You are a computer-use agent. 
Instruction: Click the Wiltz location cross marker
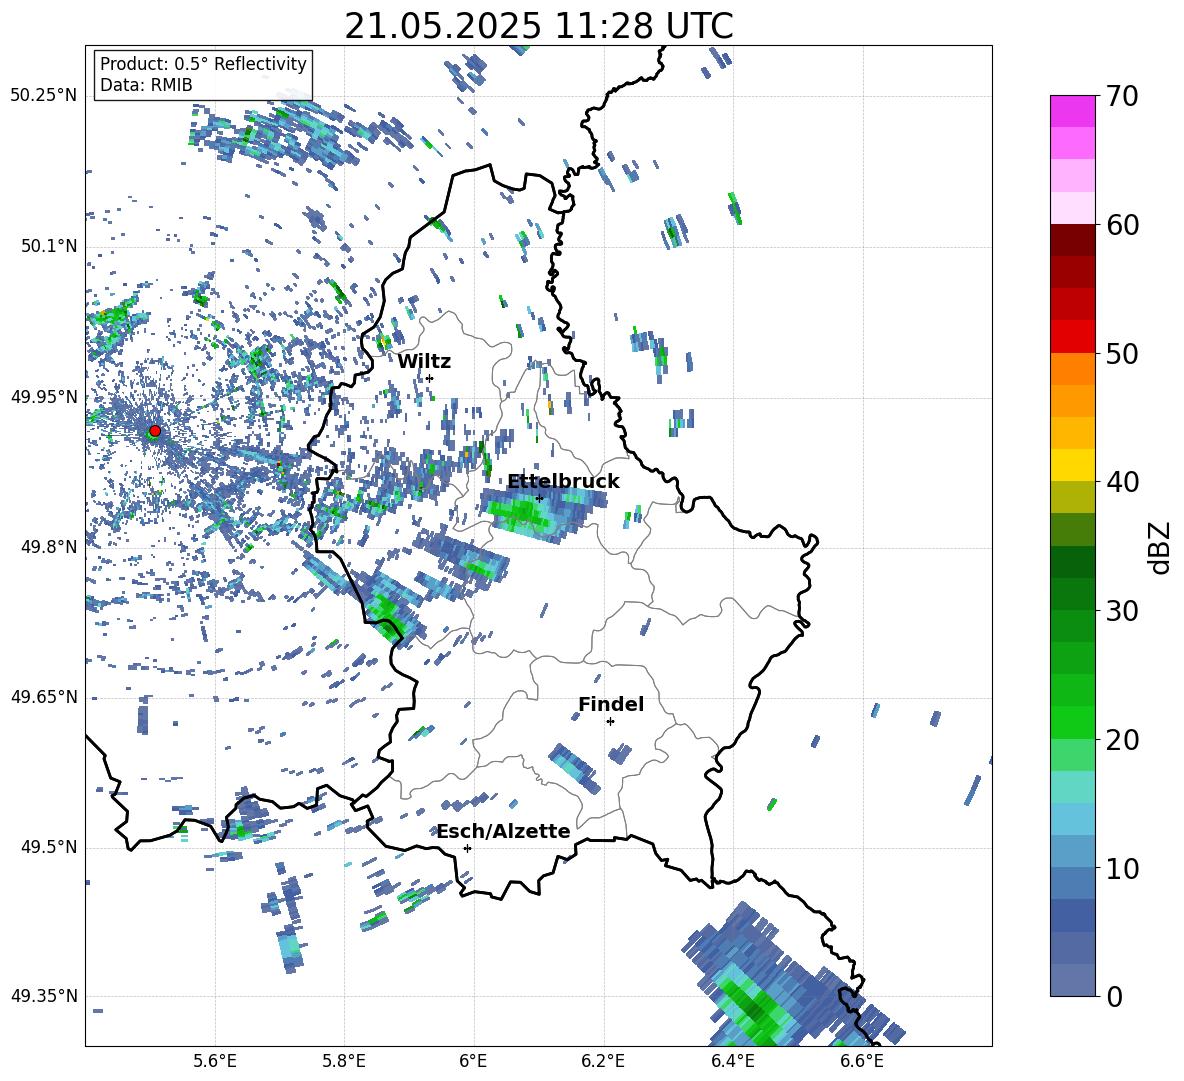coord(430,378)
